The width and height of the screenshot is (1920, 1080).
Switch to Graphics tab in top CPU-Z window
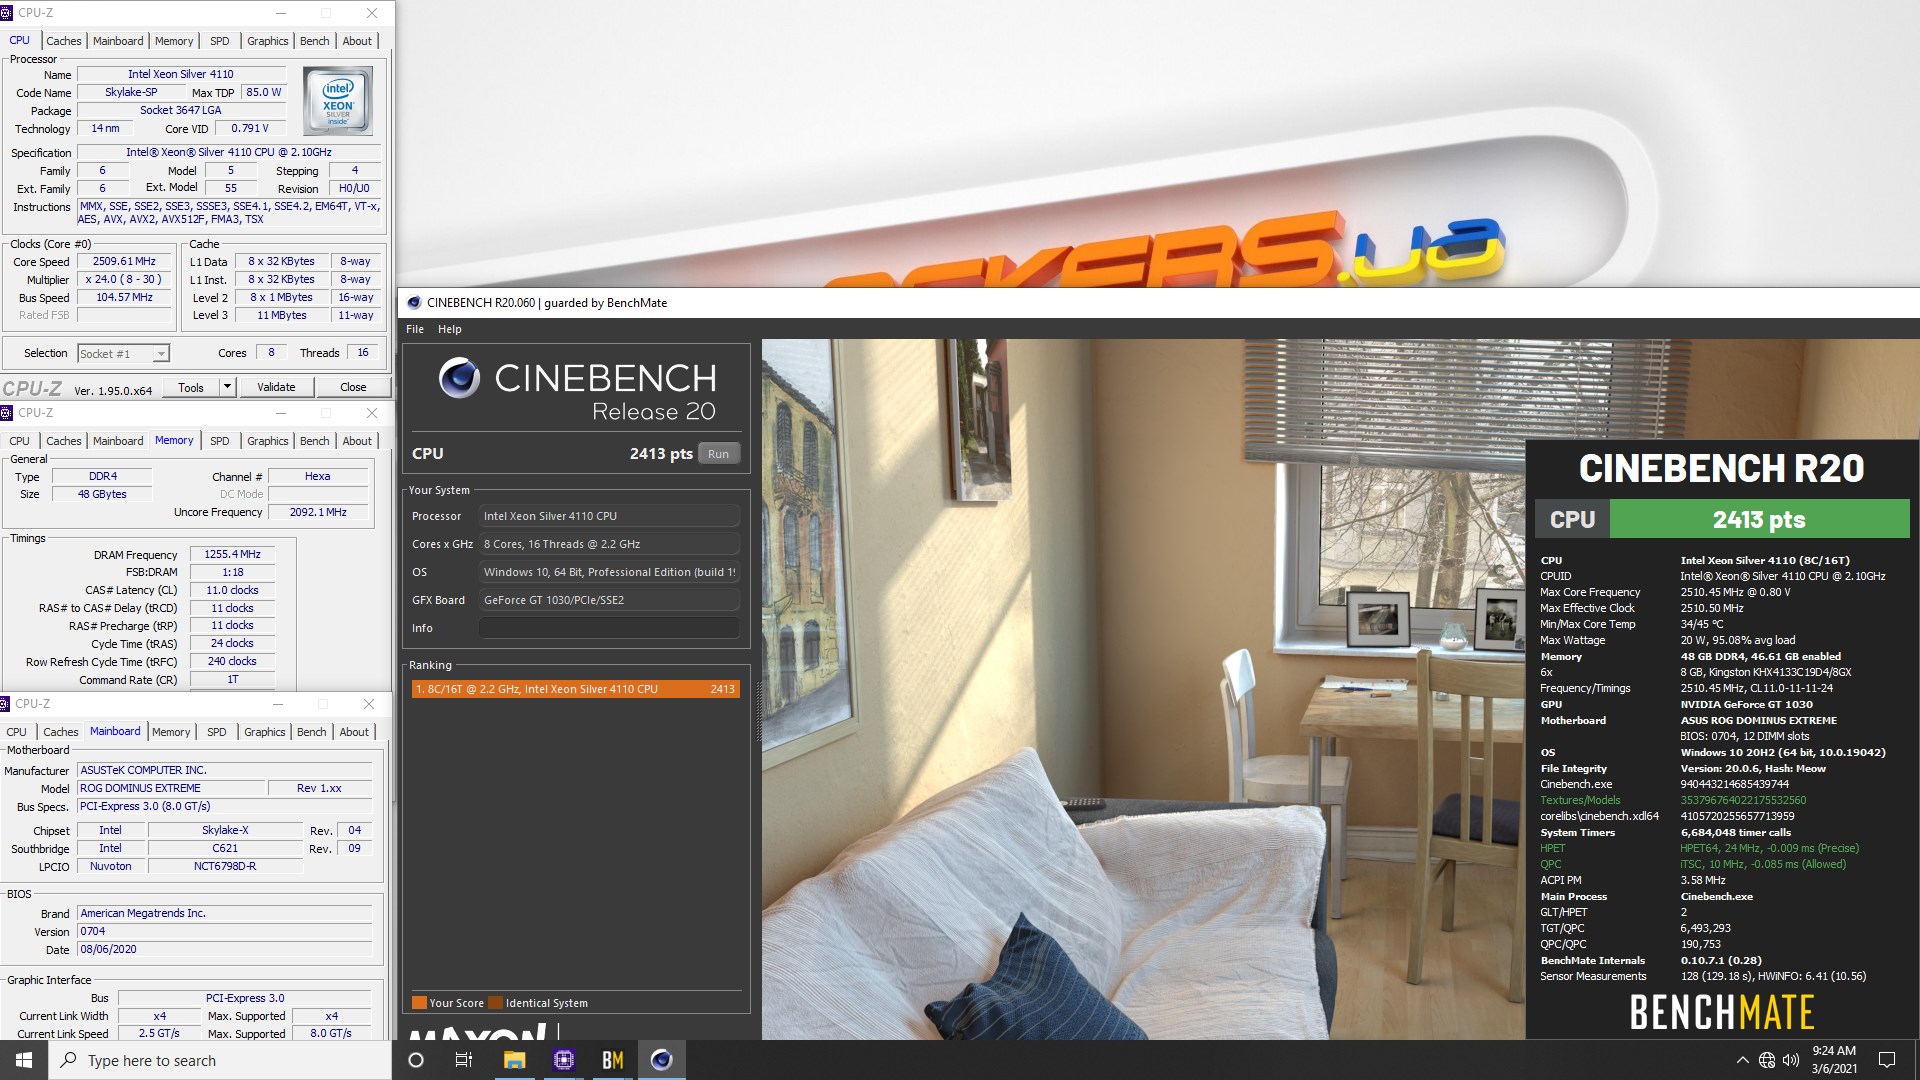click(x=268, y=41)
